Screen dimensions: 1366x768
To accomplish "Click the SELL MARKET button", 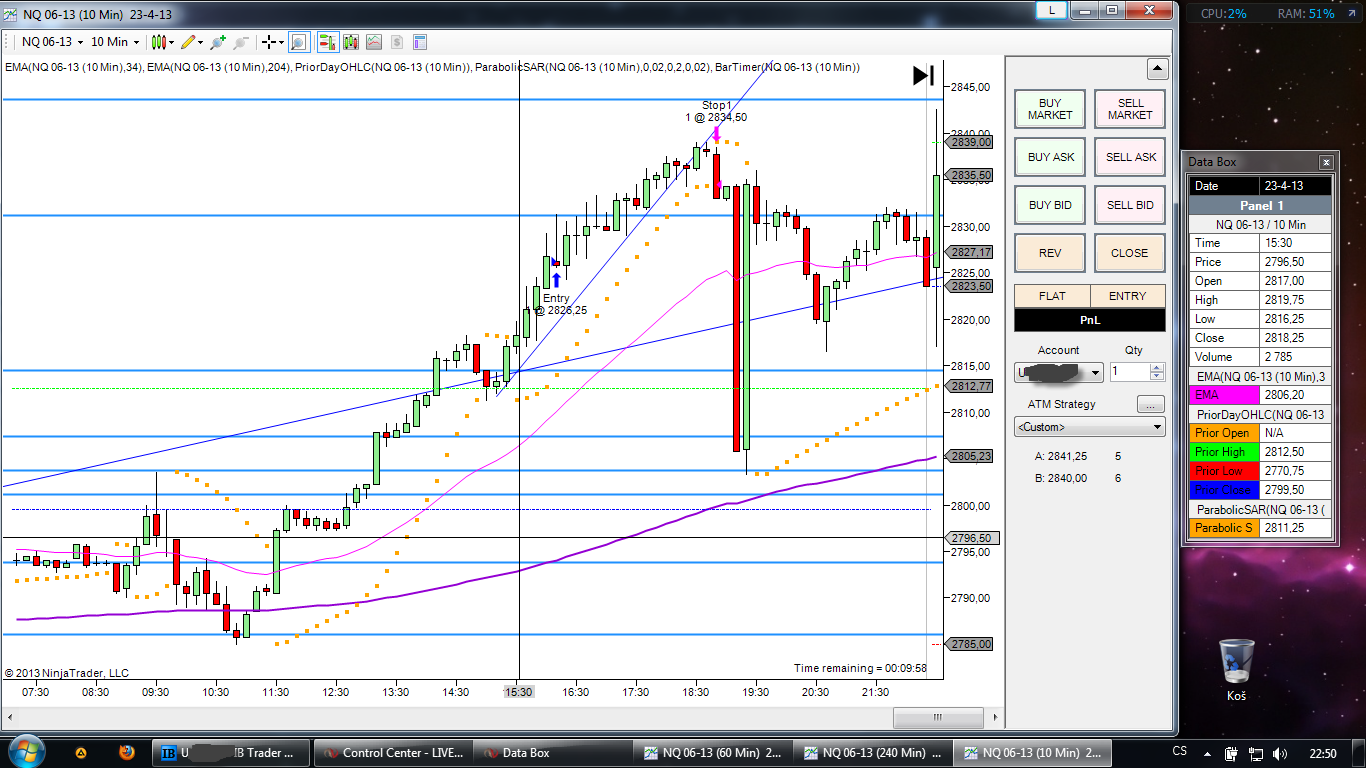I will pyautogui.click(x=1130, y=109).
